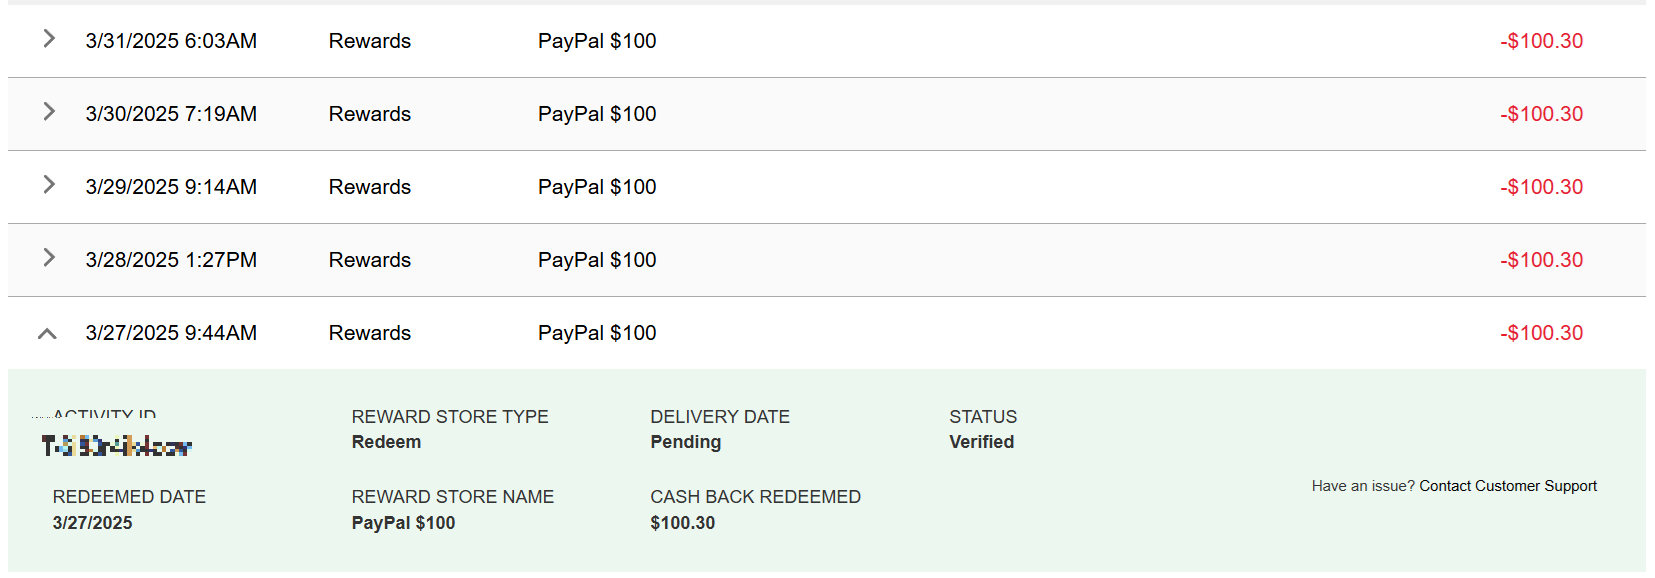Click the Reward Store Name PayPal $100 value

(x=403, y=523)
